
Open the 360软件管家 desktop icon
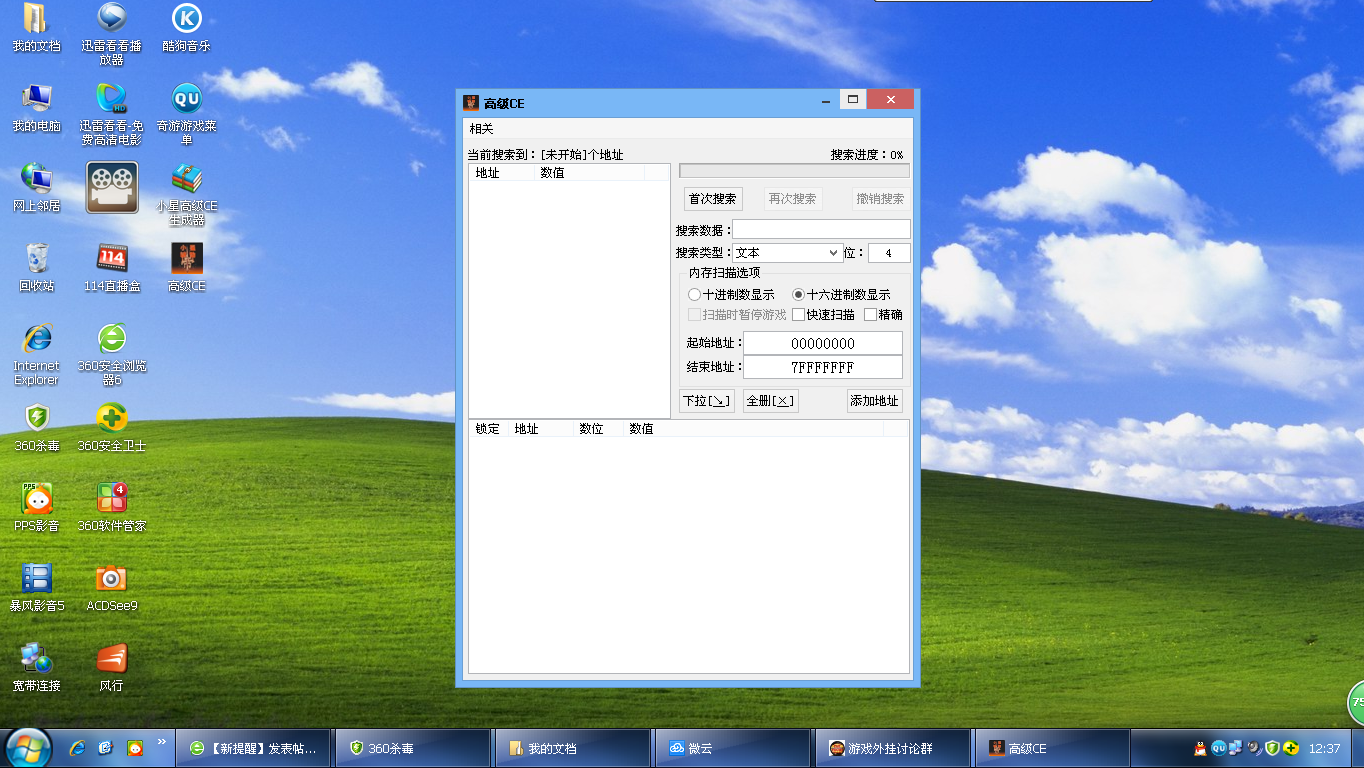click(x=111, y=499)
